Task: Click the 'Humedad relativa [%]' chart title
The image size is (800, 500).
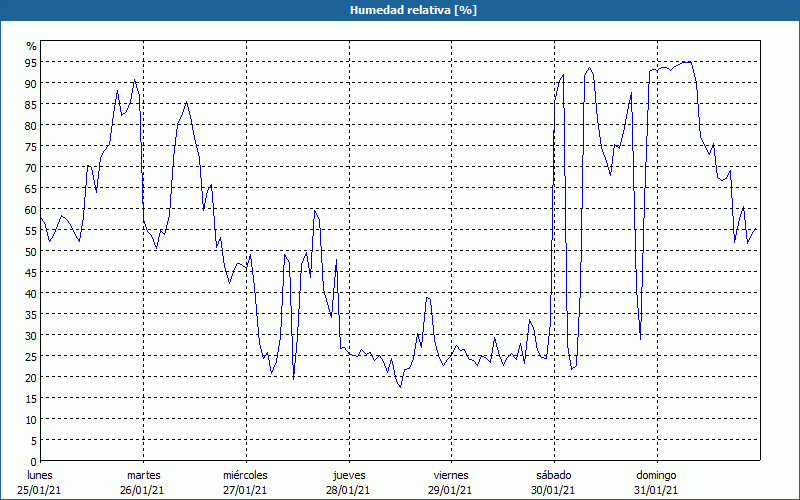Action: (413, 10)
